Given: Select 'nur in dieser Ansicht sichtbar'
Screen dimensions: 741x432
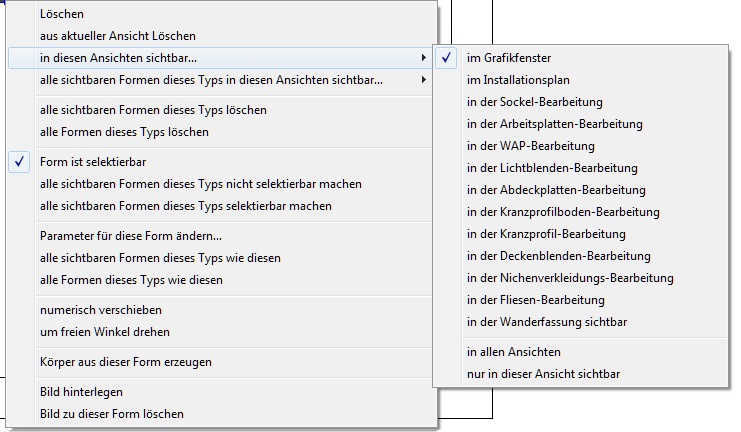Looking at the screenshot, I should click(x=543, y=374).
